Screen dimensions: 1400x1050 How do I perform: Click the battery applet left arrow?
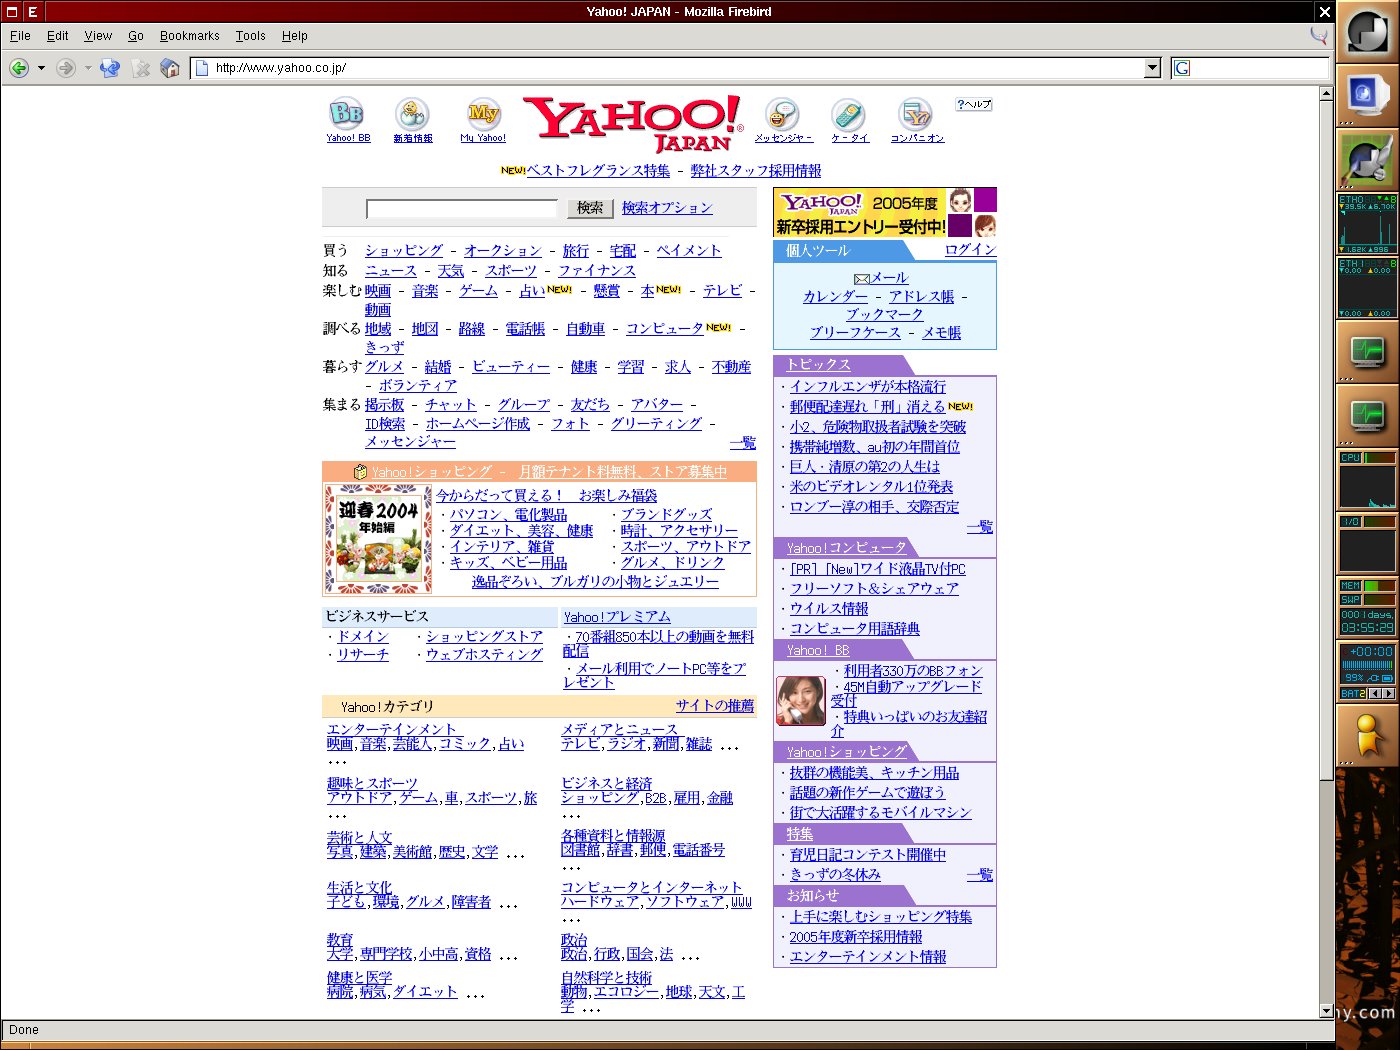1376,693
